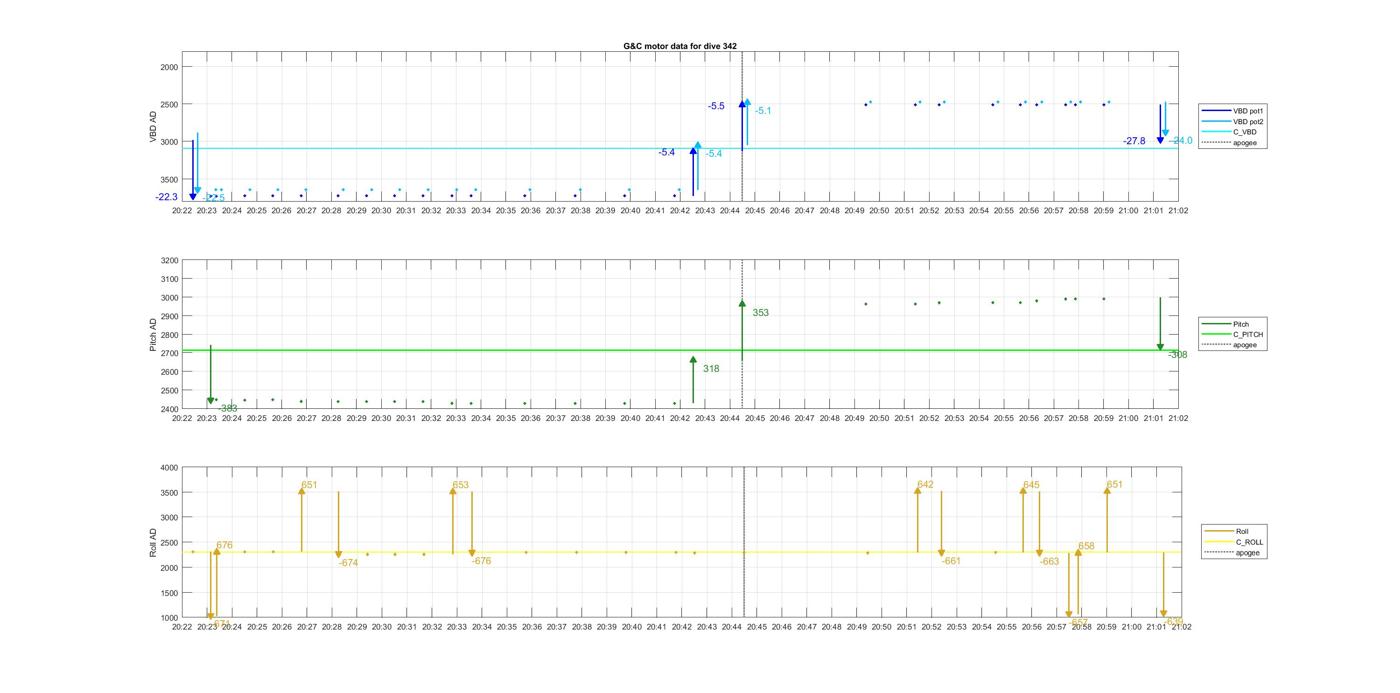Click the "653" roll annotation

(x=461, y=485)
